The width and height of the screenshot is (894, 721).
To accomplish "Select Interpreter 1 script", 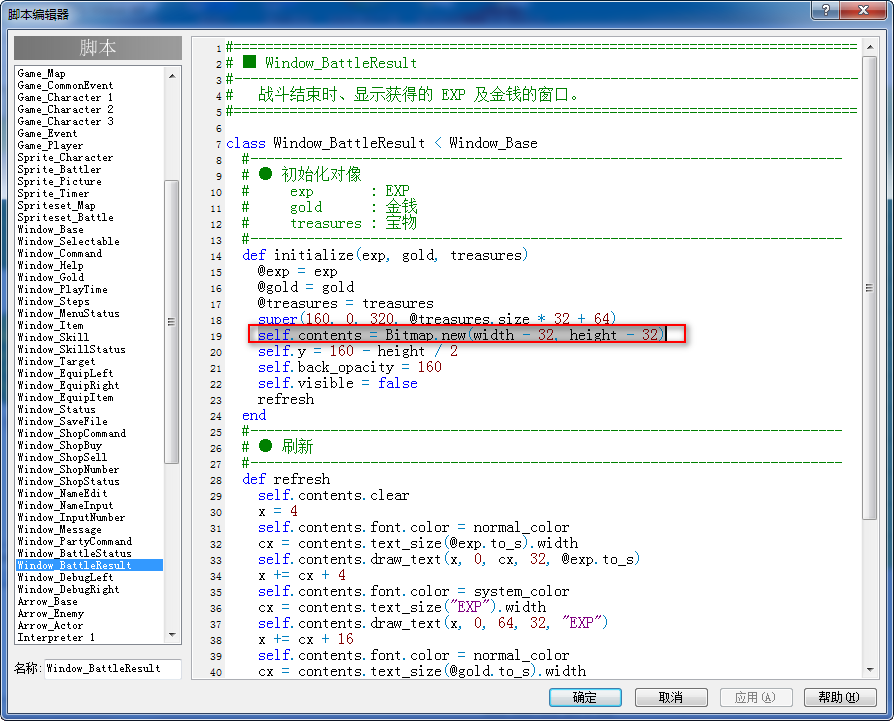I will [x=56, y=637].
